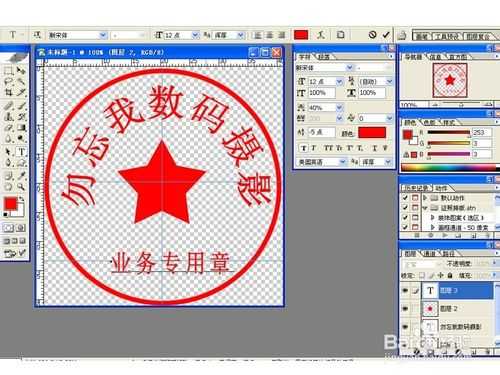Select the Eyedropper tool
The width and height of the screenshot is (500, 375).
point(21,175)
